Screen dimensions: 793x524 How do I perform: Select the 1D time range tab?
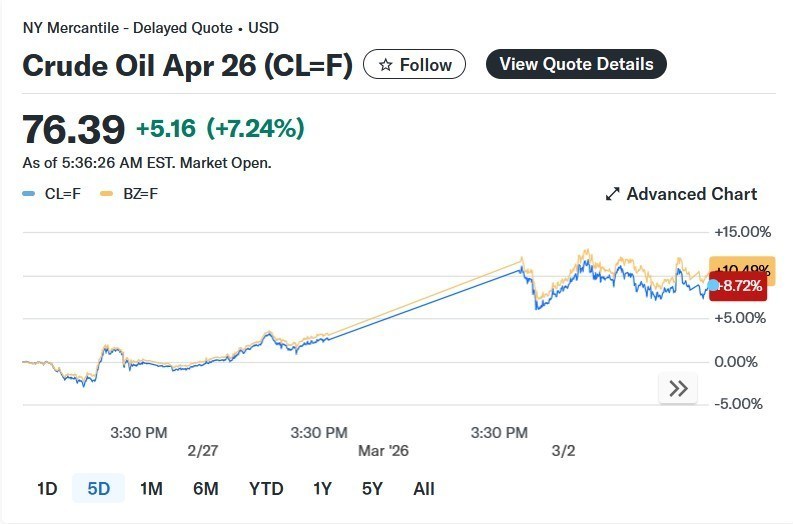click(x=47, y=489)
